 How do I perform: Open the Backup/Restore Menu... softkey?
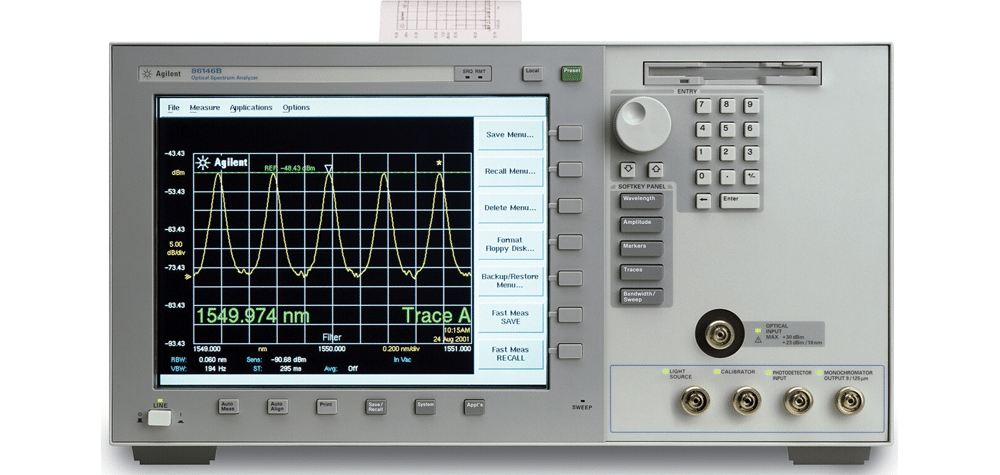[510, 281]
